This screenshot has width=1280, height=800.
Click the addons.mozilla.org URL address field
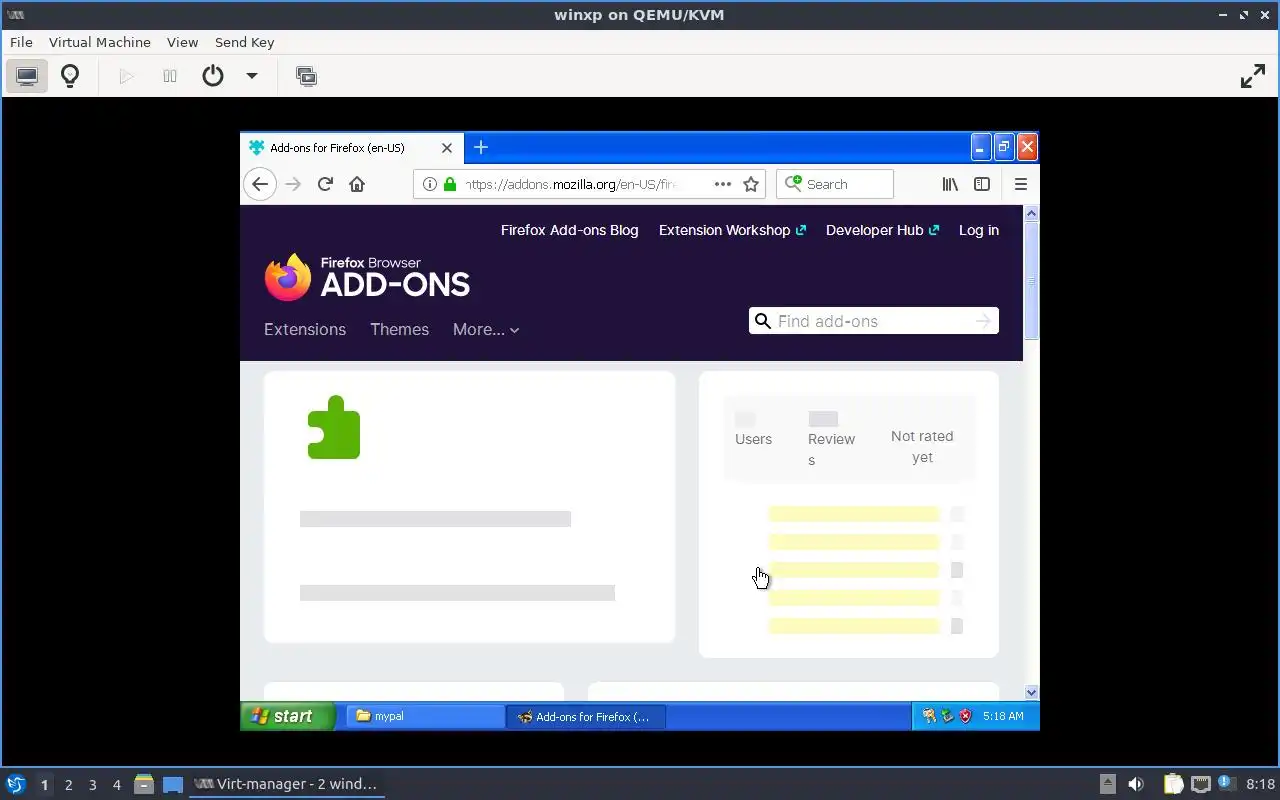pyautogui.click(x=571, y=184)
